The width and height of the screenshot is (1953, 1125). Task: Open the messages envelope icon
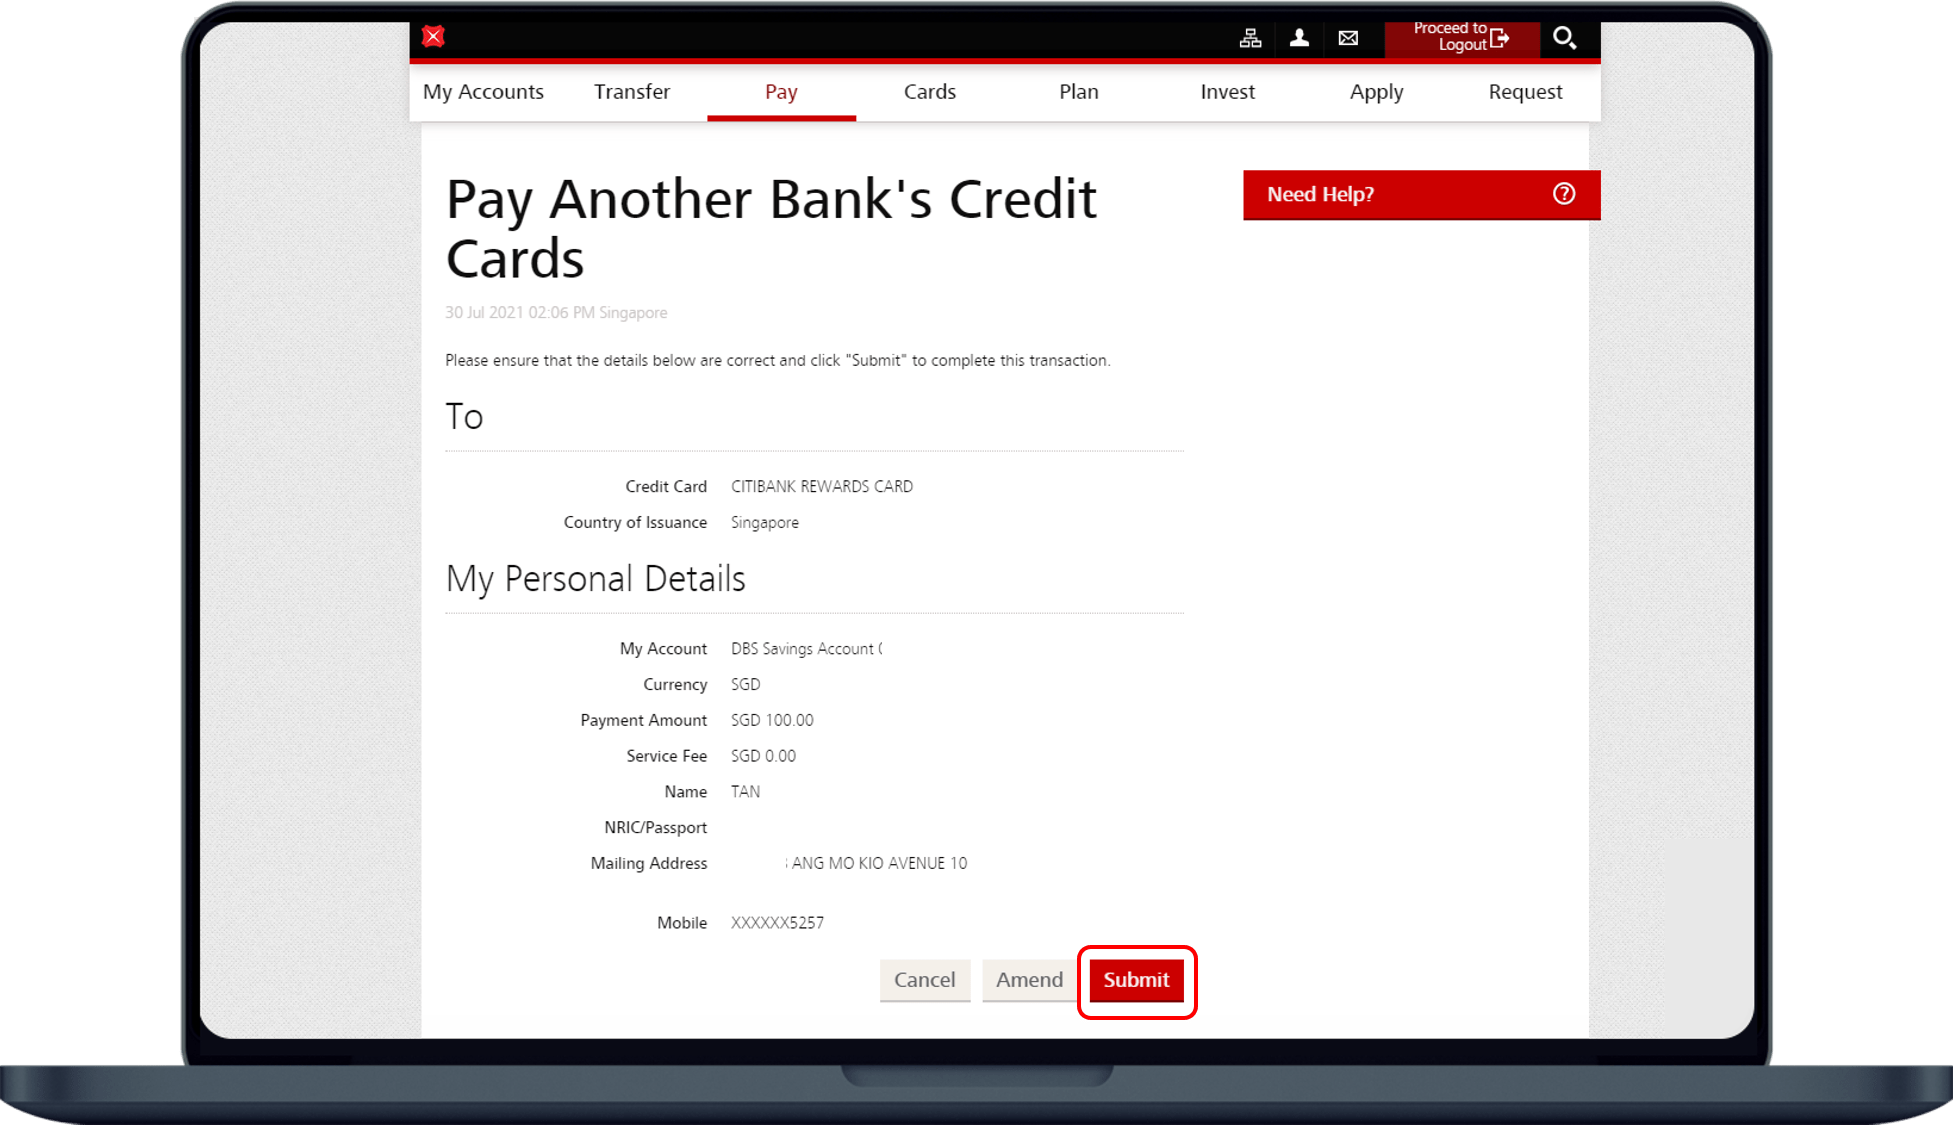1348,38
